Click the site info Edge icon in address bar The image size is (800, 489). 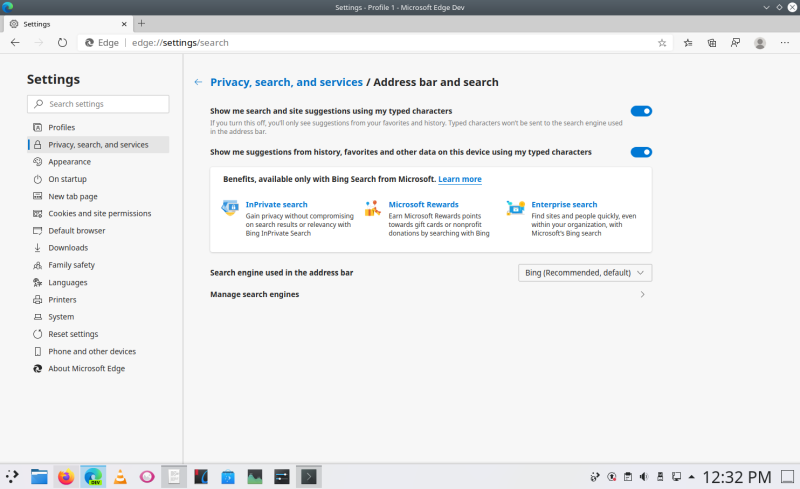coord(89,43)
